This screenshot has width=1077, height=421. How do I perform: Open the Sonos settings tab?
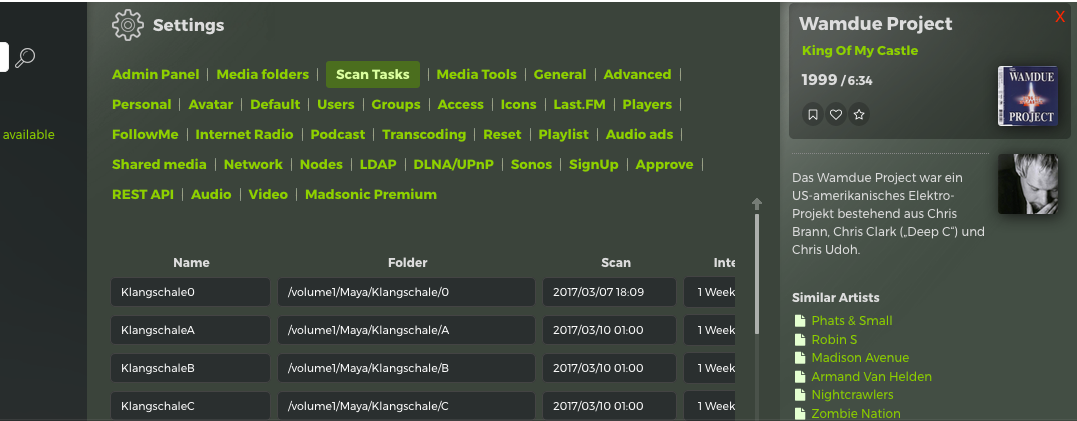pos(531,164)
